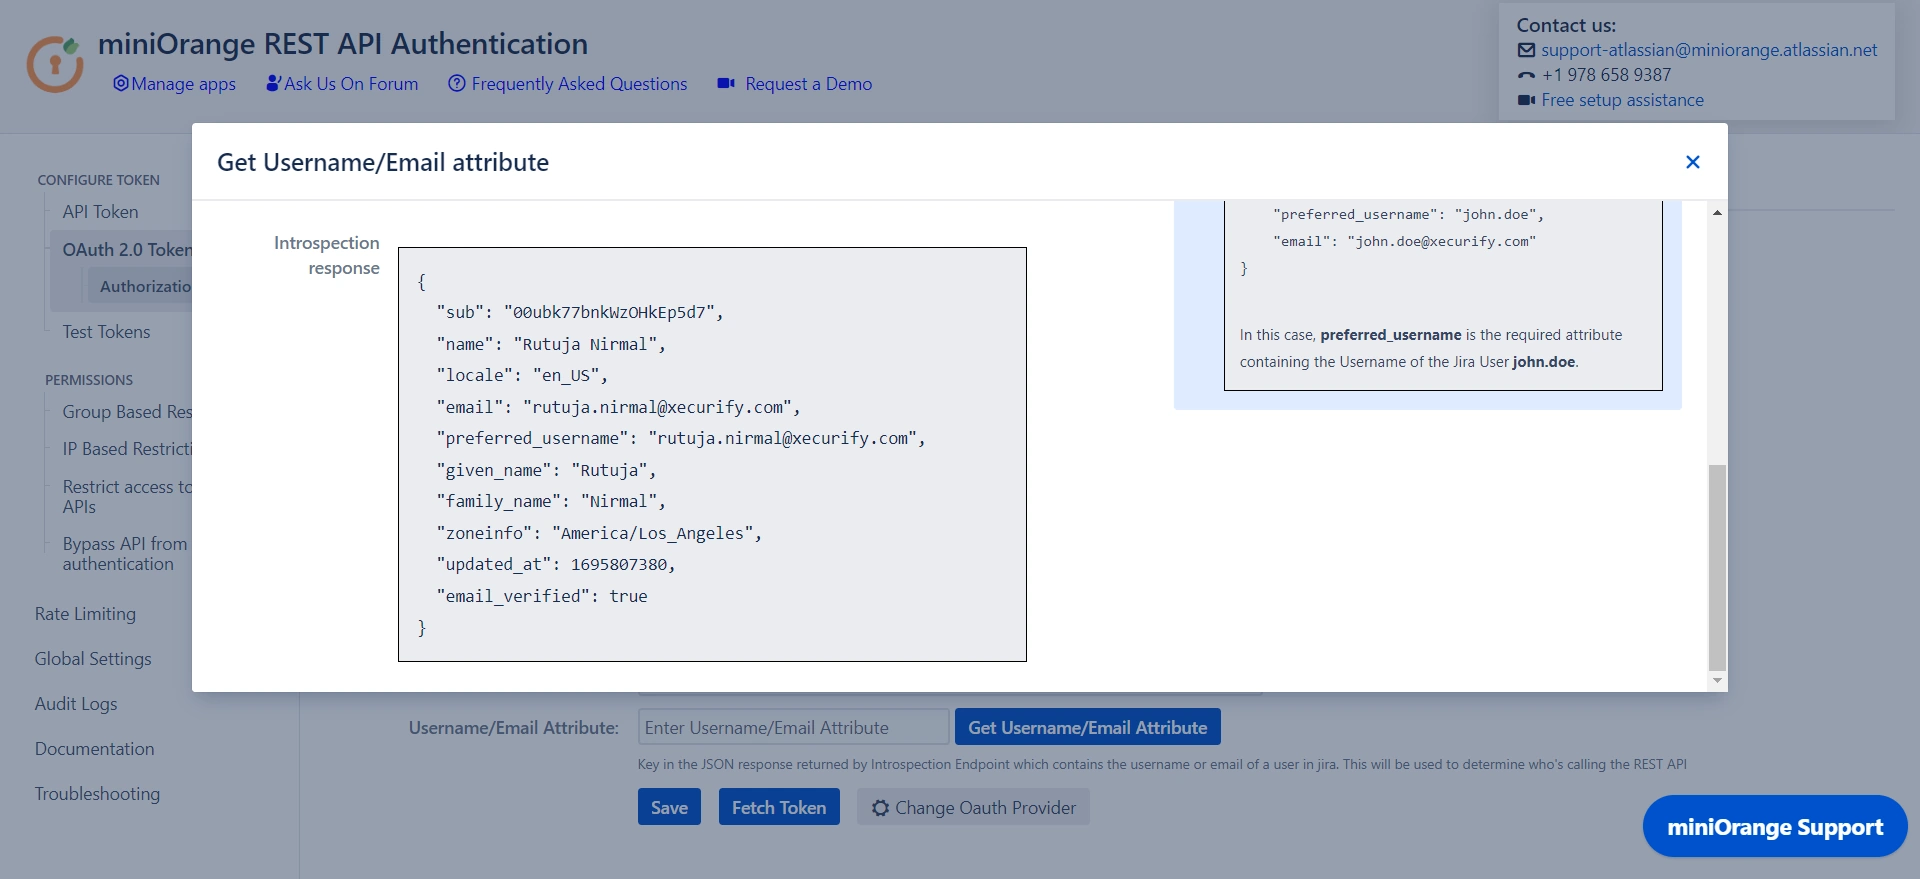The width and height of the screenshot is (1920, 879).
Task: Click the "email" line with rutuja.nirmal@xecurify.com
Action: point(618,407)
